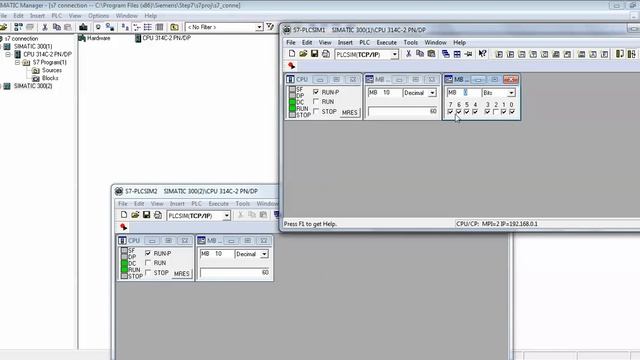Click context help arrow icon in S7-PLCSIM1
Screen dimensions: 640x360
coord(482,54)
